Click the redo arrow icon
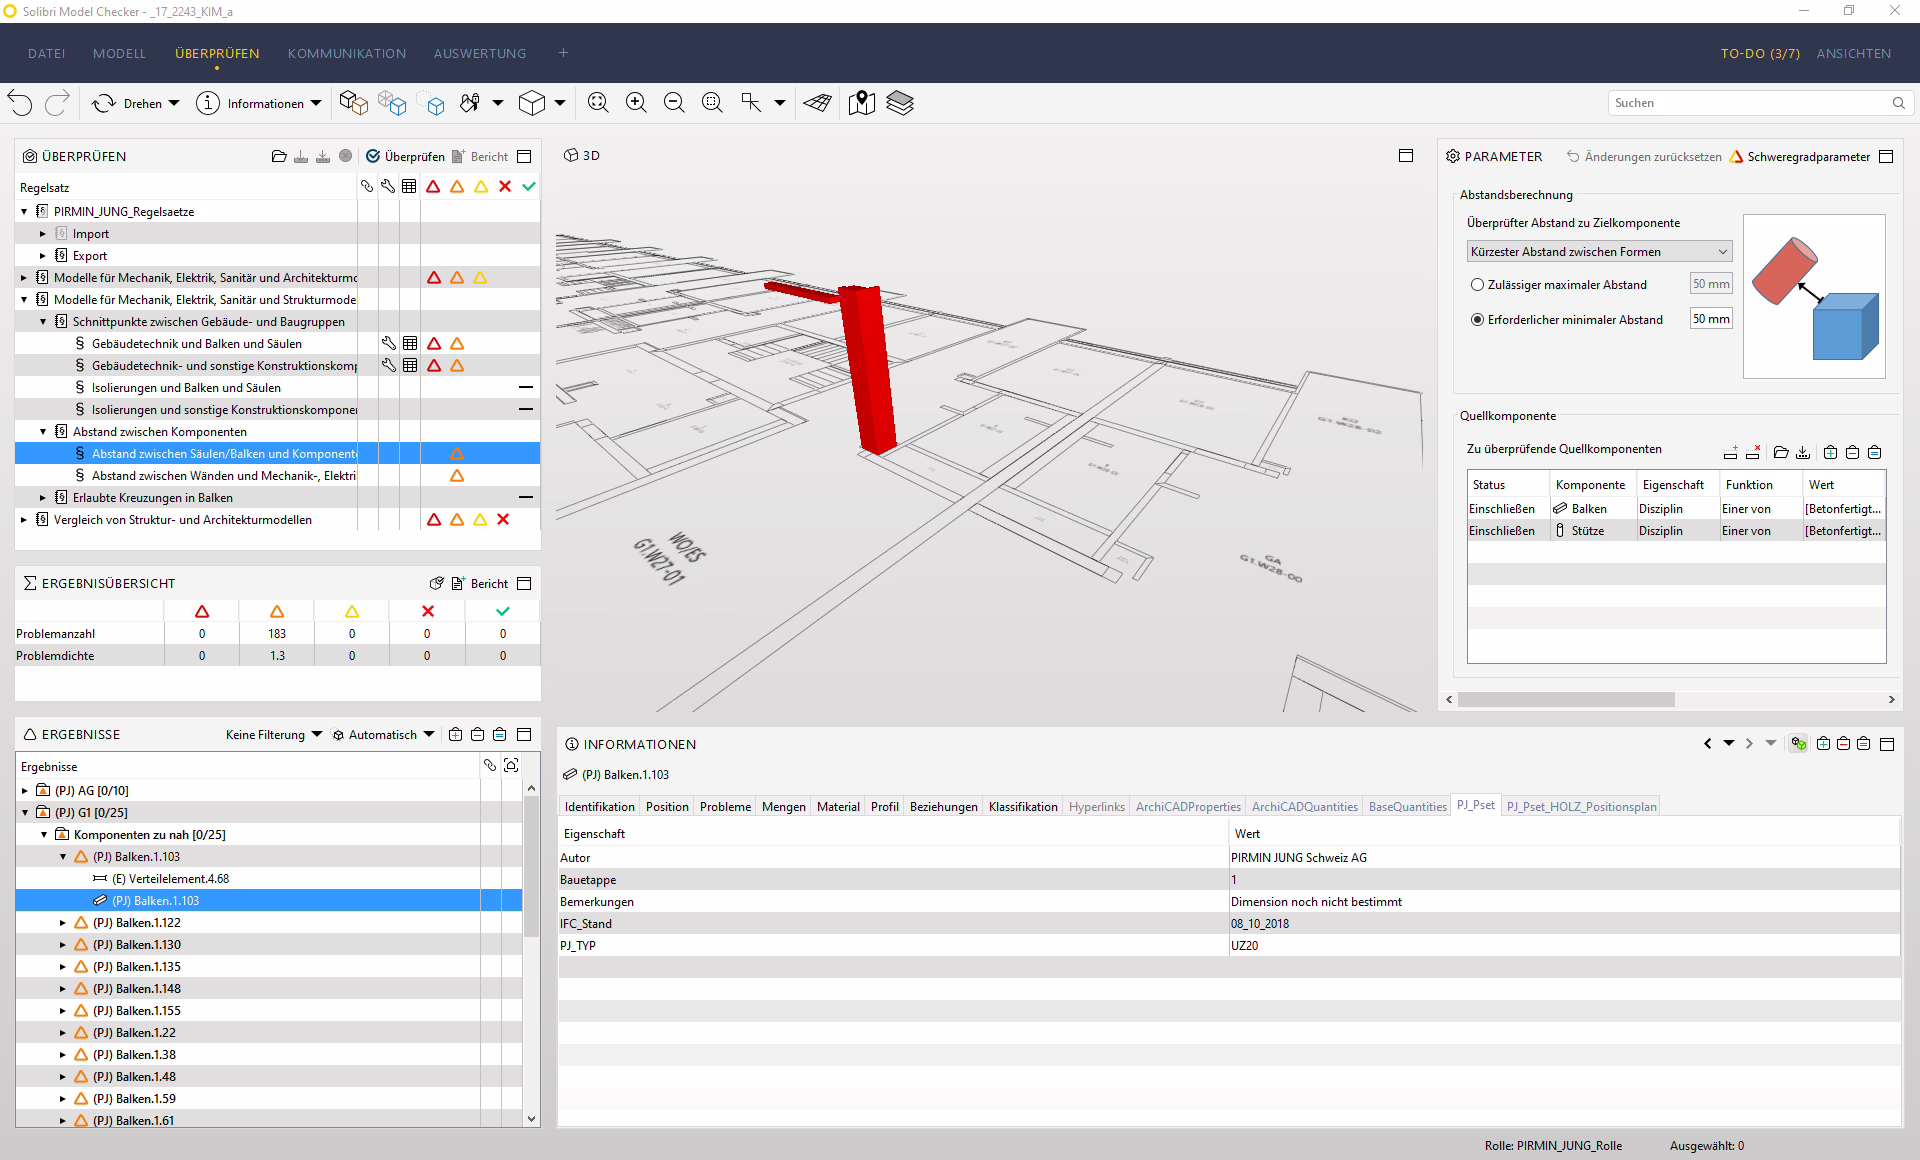1920x1160 pixels. click(58, 103)
